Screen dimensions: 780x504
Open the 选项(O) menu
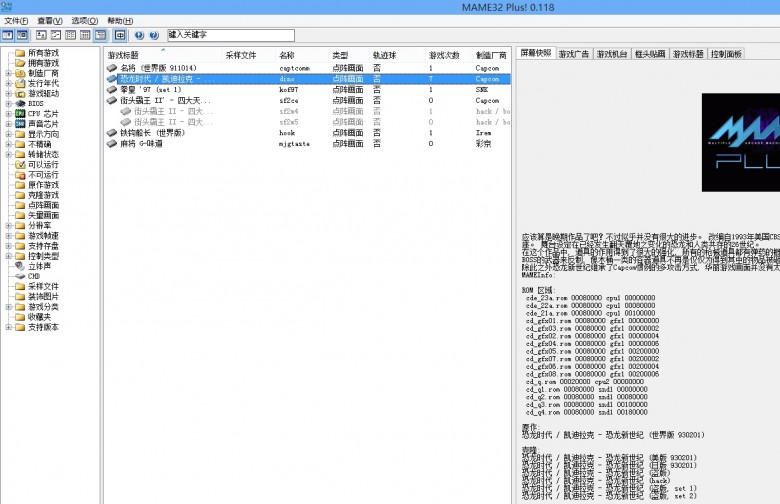tap(85, 20)
